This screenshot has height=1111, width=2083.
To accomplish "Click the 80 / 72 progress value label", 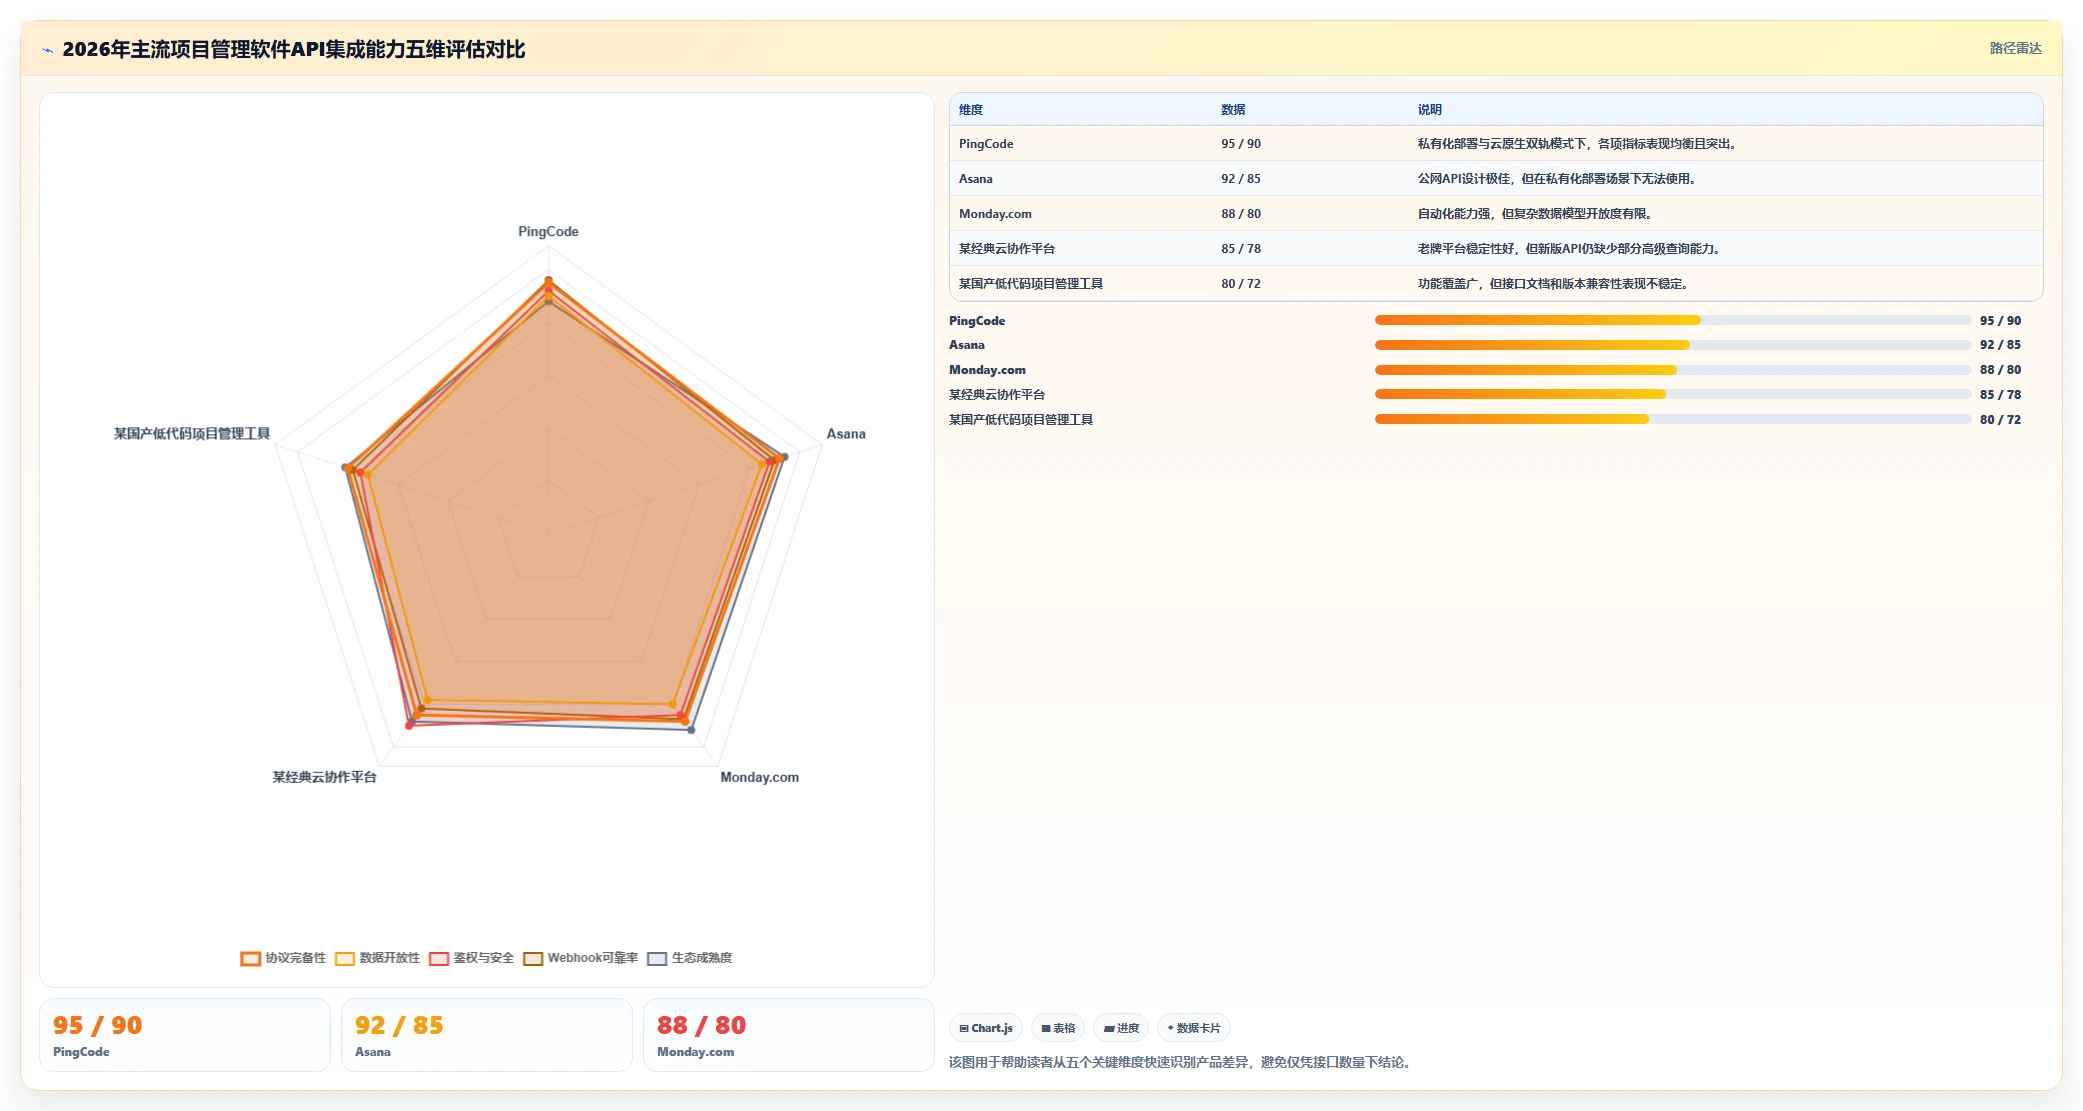I will [2000, 420].
